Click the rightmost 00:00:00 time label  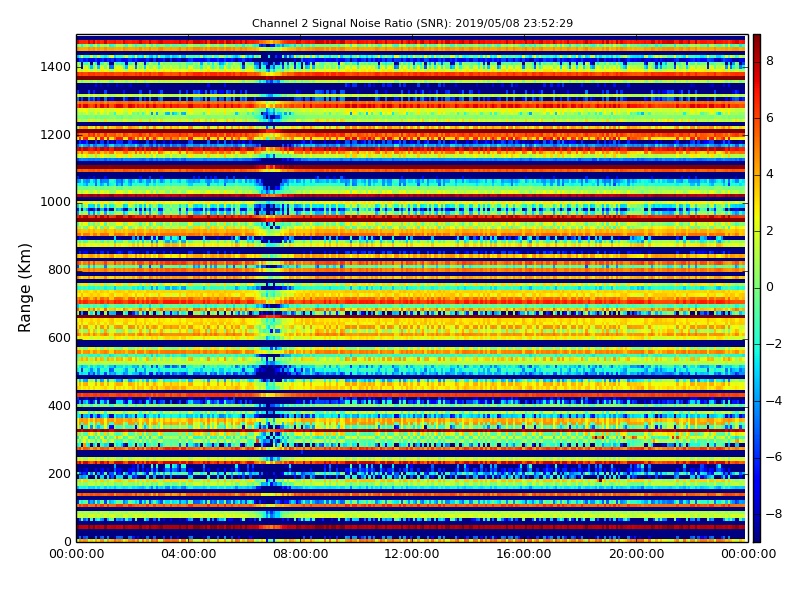(748, 554)
